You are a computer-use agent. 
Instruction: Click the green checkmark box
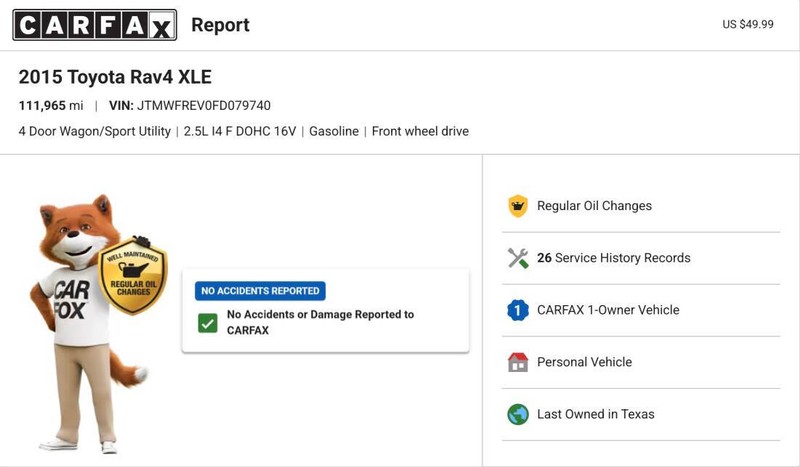(208, 323)
